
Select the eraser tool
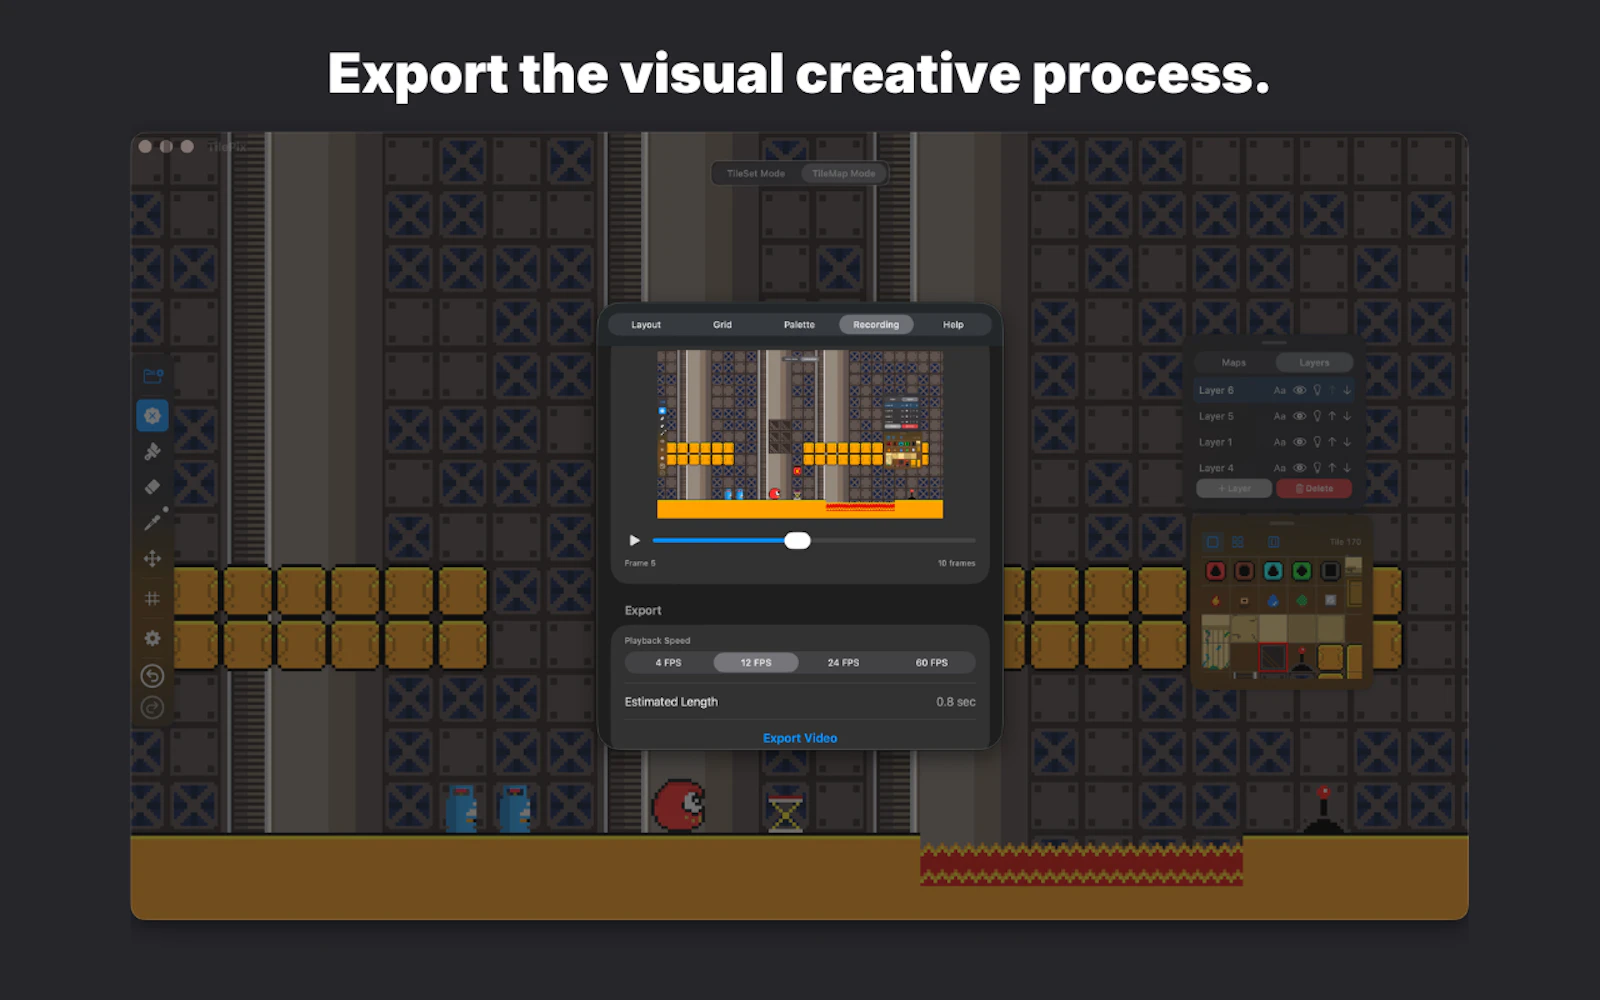pyautogui.click(x=152, y=487)
